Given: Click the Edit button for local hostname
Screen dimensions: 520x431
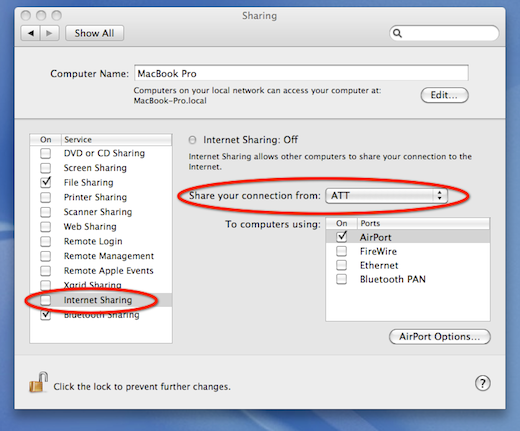Looking at the screenshot, I should click(444, 95).
